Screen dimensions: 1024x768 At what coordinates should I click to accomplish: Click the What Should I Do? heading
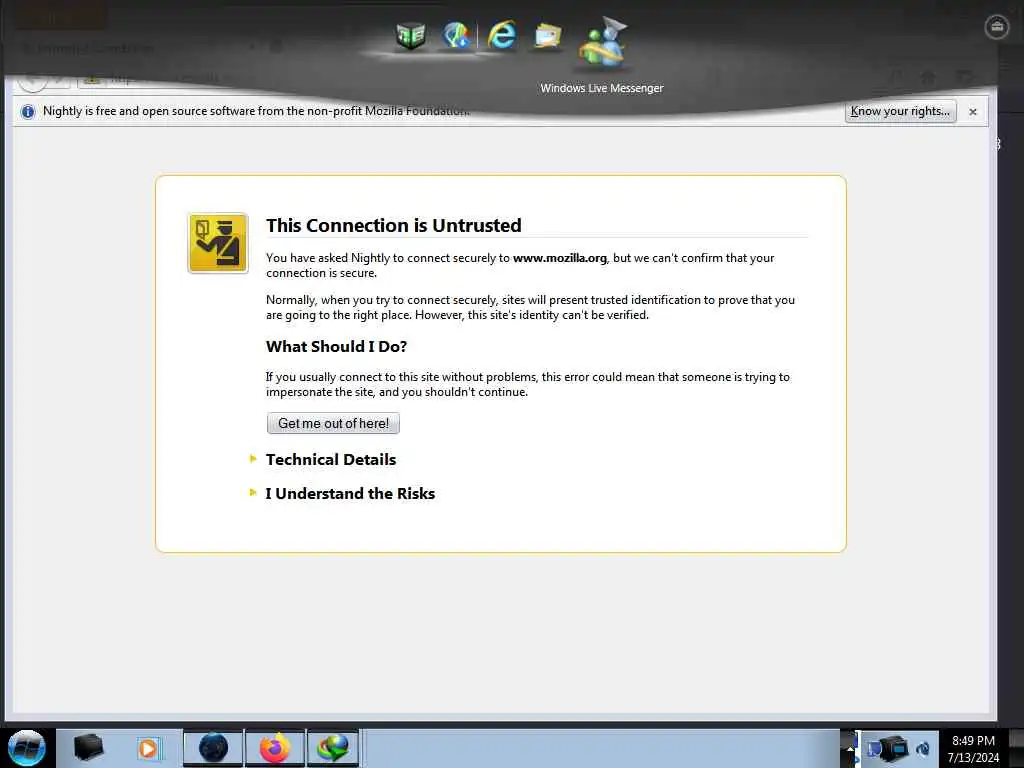tap(336, 347)
